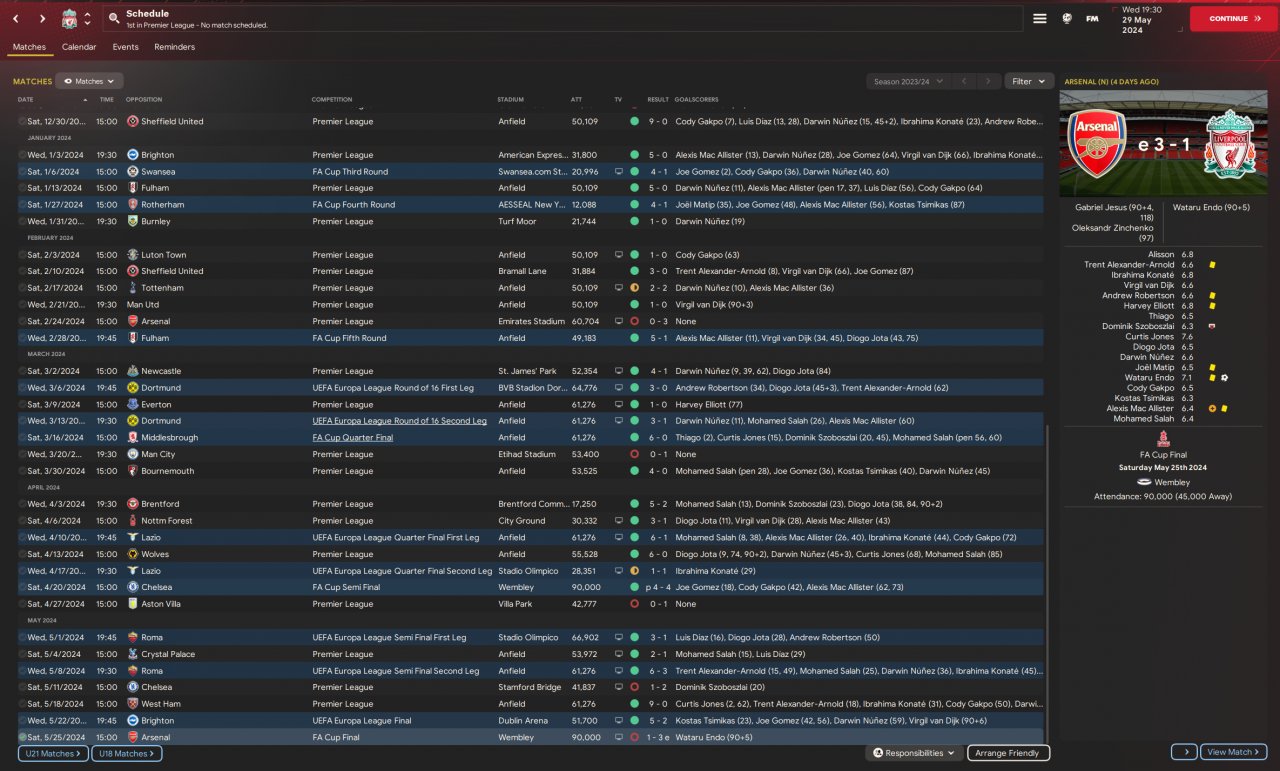The height and width of the screenshot is (771, 1280).
Task: Toggle reminder circle for Brentford 4/3/2024 match
Action: 22,504
